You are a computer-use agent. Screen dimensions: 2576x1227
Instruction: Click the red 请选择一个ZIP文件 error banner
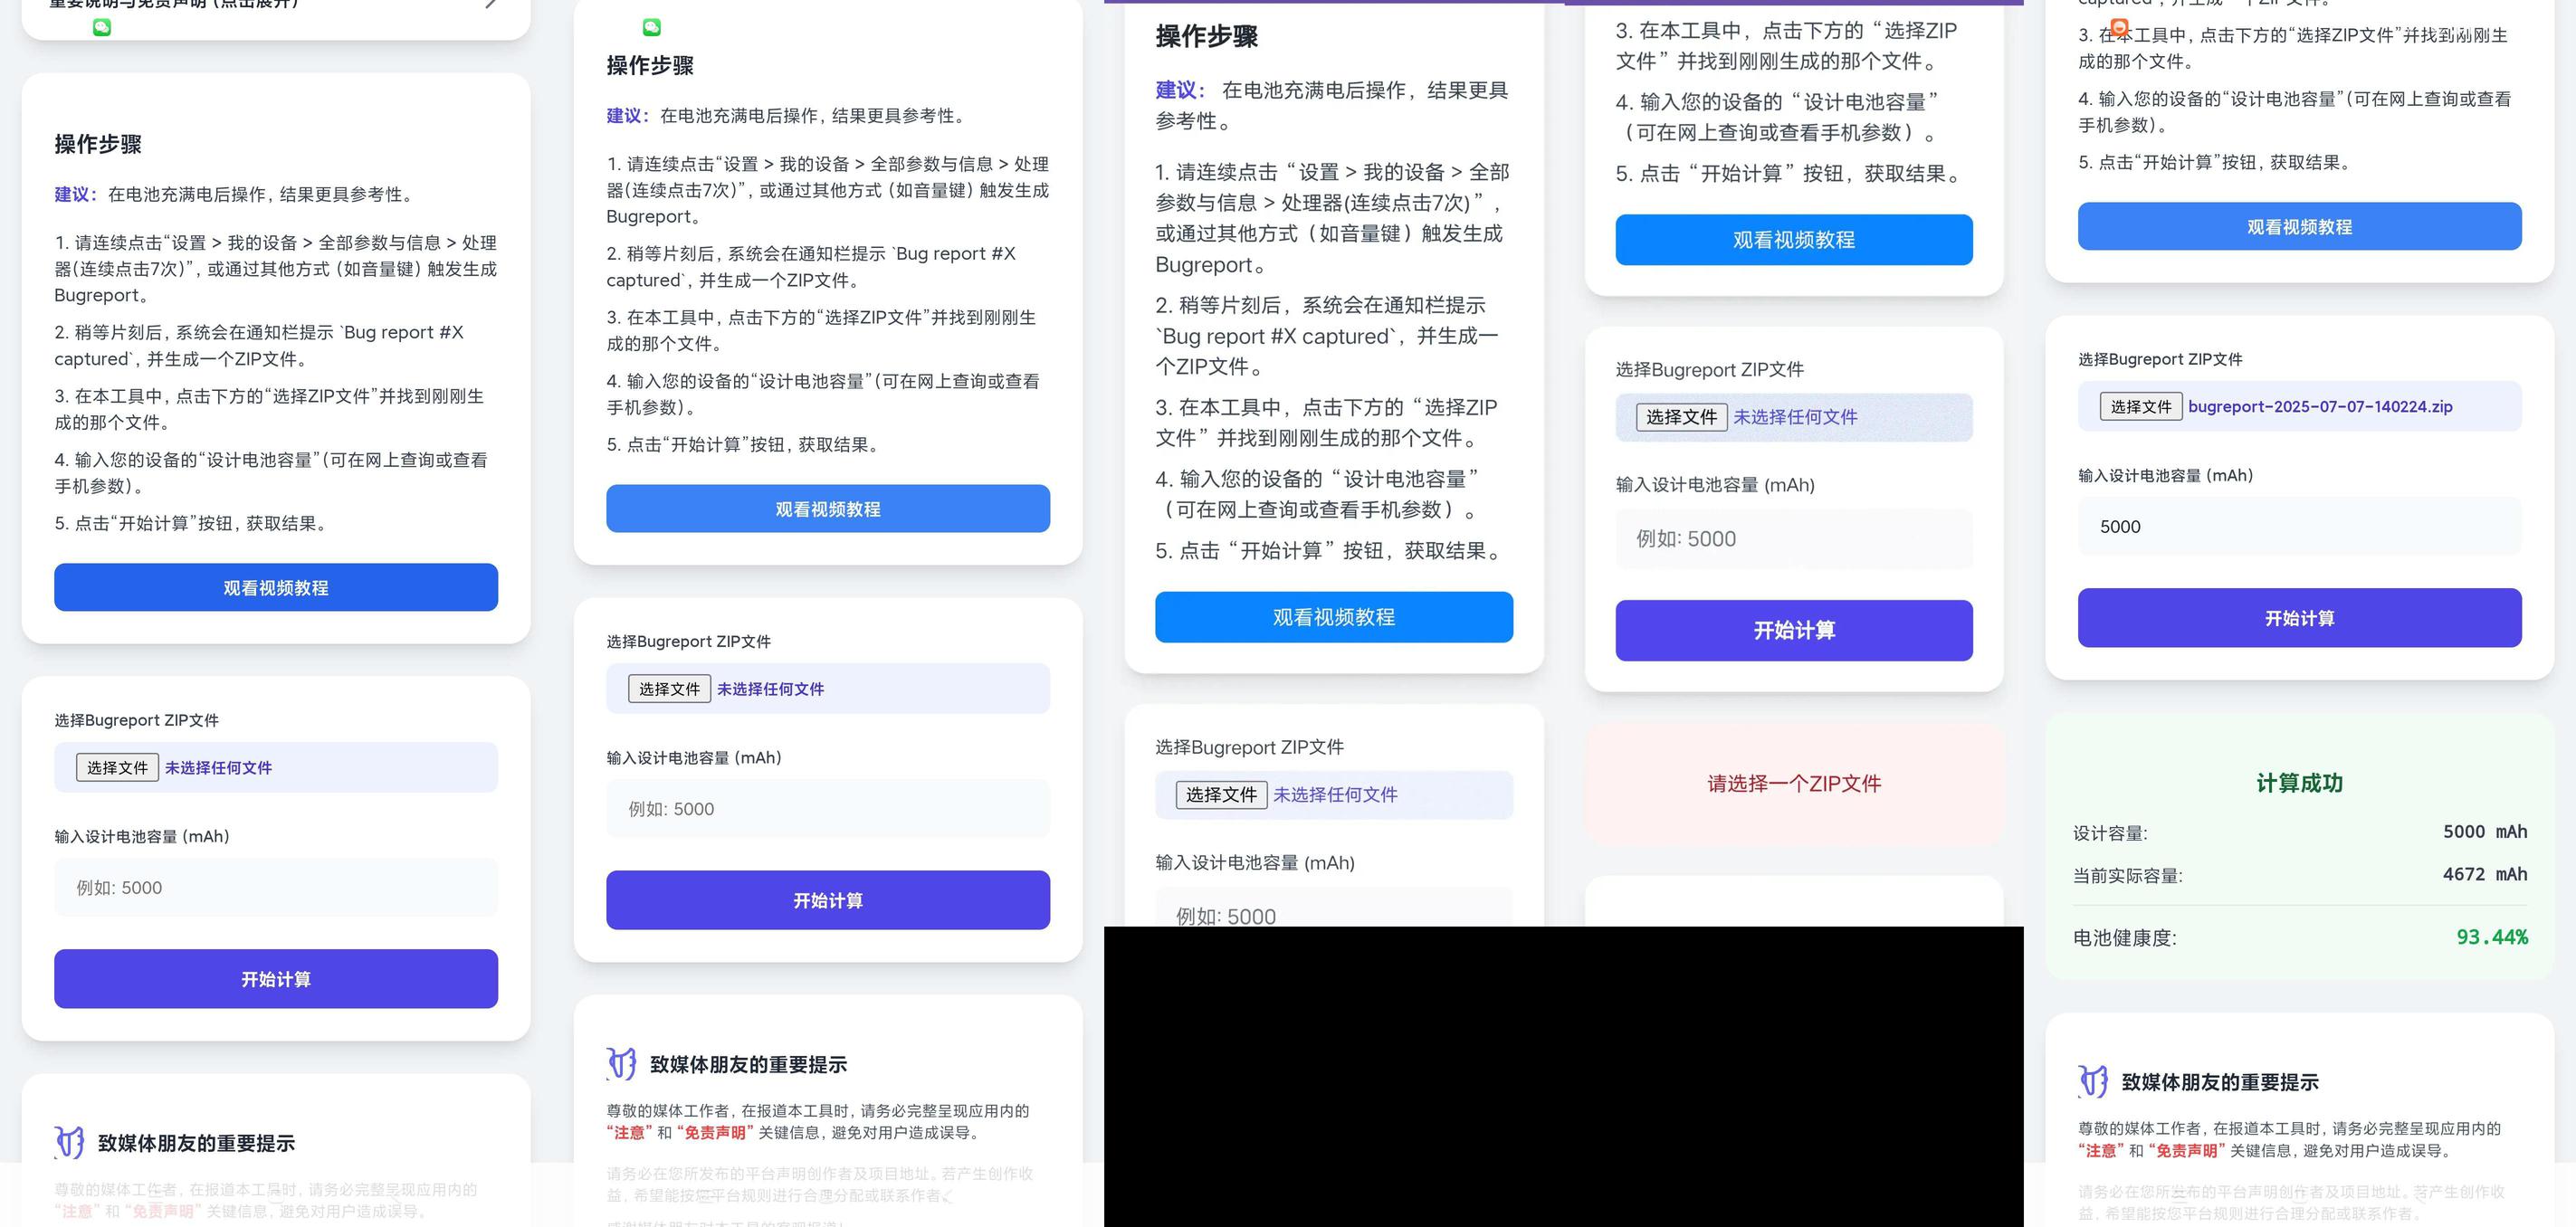pyautogui.click(x=1793, y=783)
